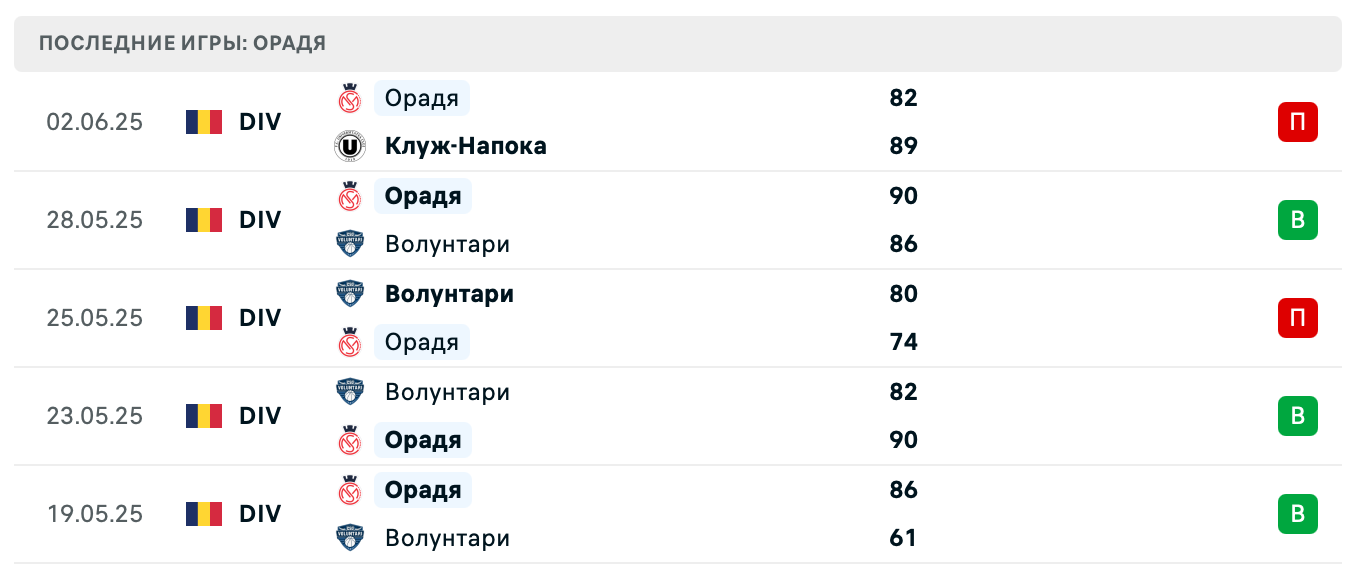The image size is (1354, 578).
Task: Click red loss badge for 25.05.25 game
Action: (x=1297, y=318)
